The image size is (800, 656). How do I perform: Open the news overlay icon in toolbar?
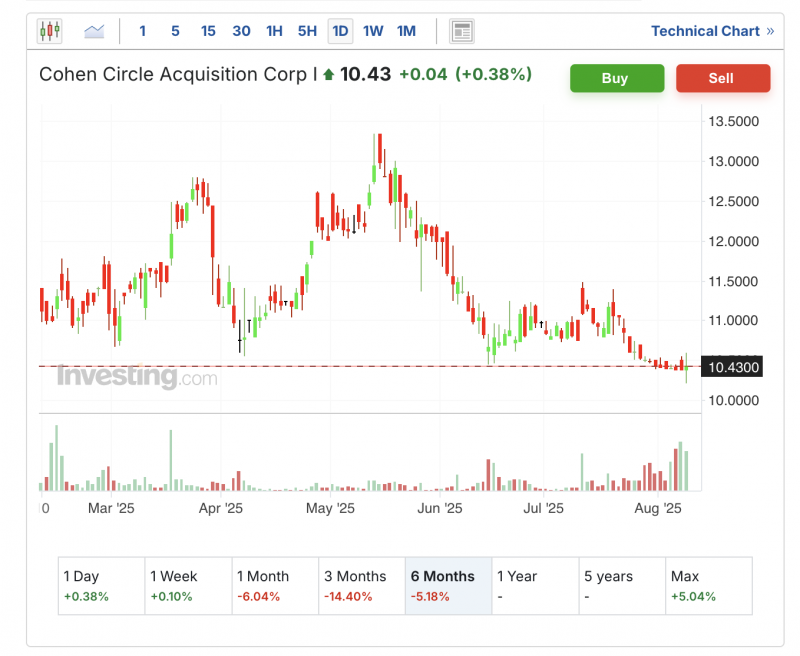461,31
